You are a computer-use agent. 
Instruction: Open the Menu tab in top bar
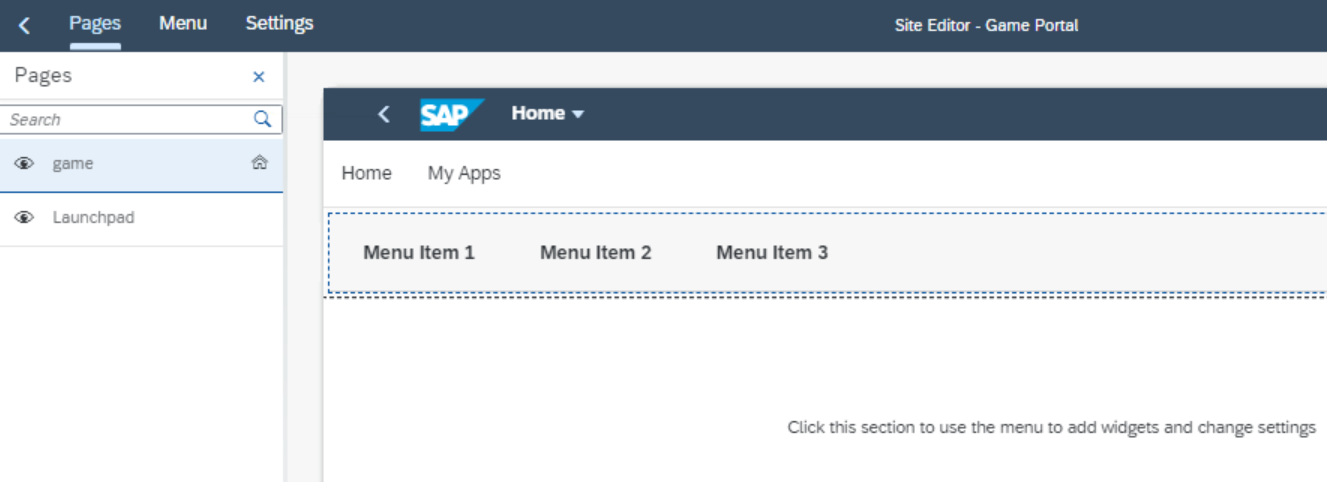click(183, 23)
